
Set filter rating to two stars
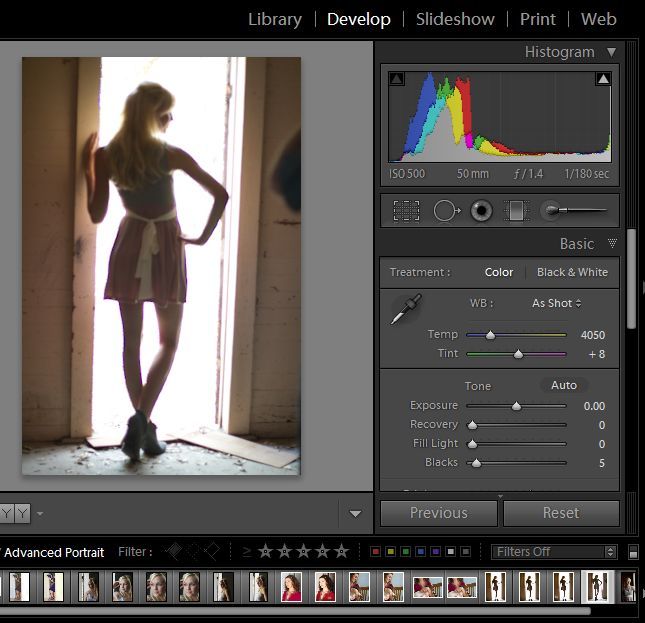[285, 551]
